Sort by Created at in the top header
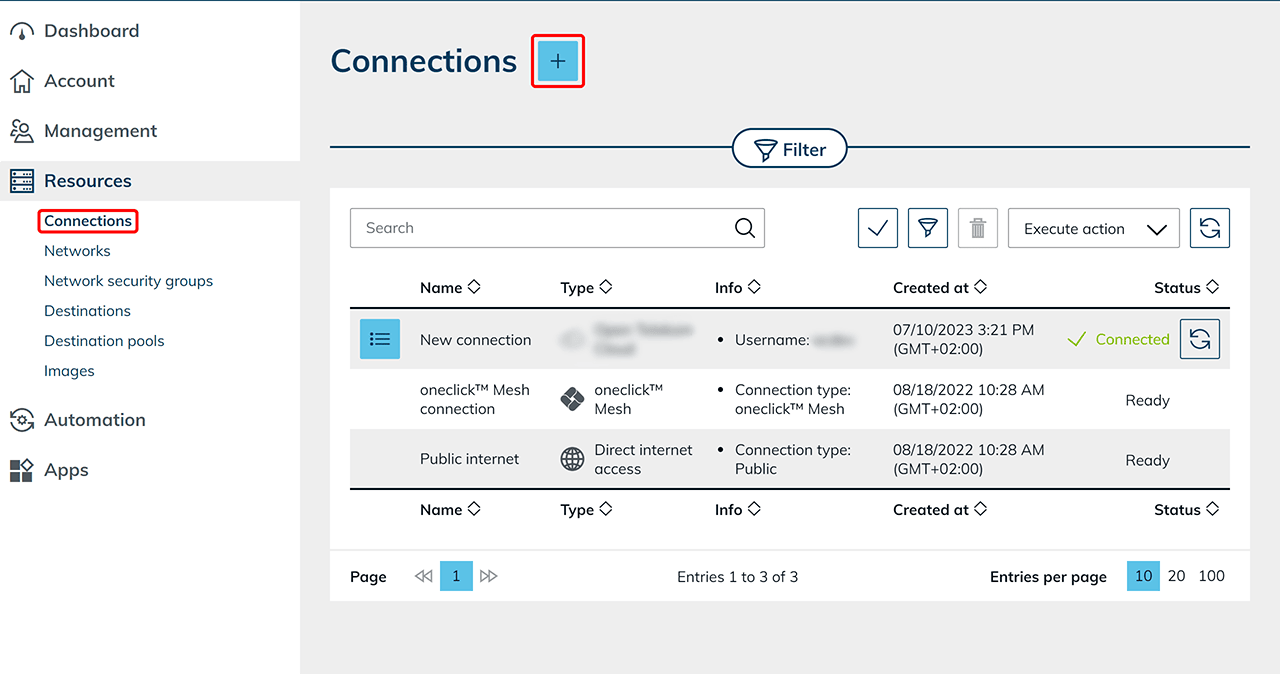Viewport: 1280px width, 674px height. pyautogui.click(x=939, y=287)
